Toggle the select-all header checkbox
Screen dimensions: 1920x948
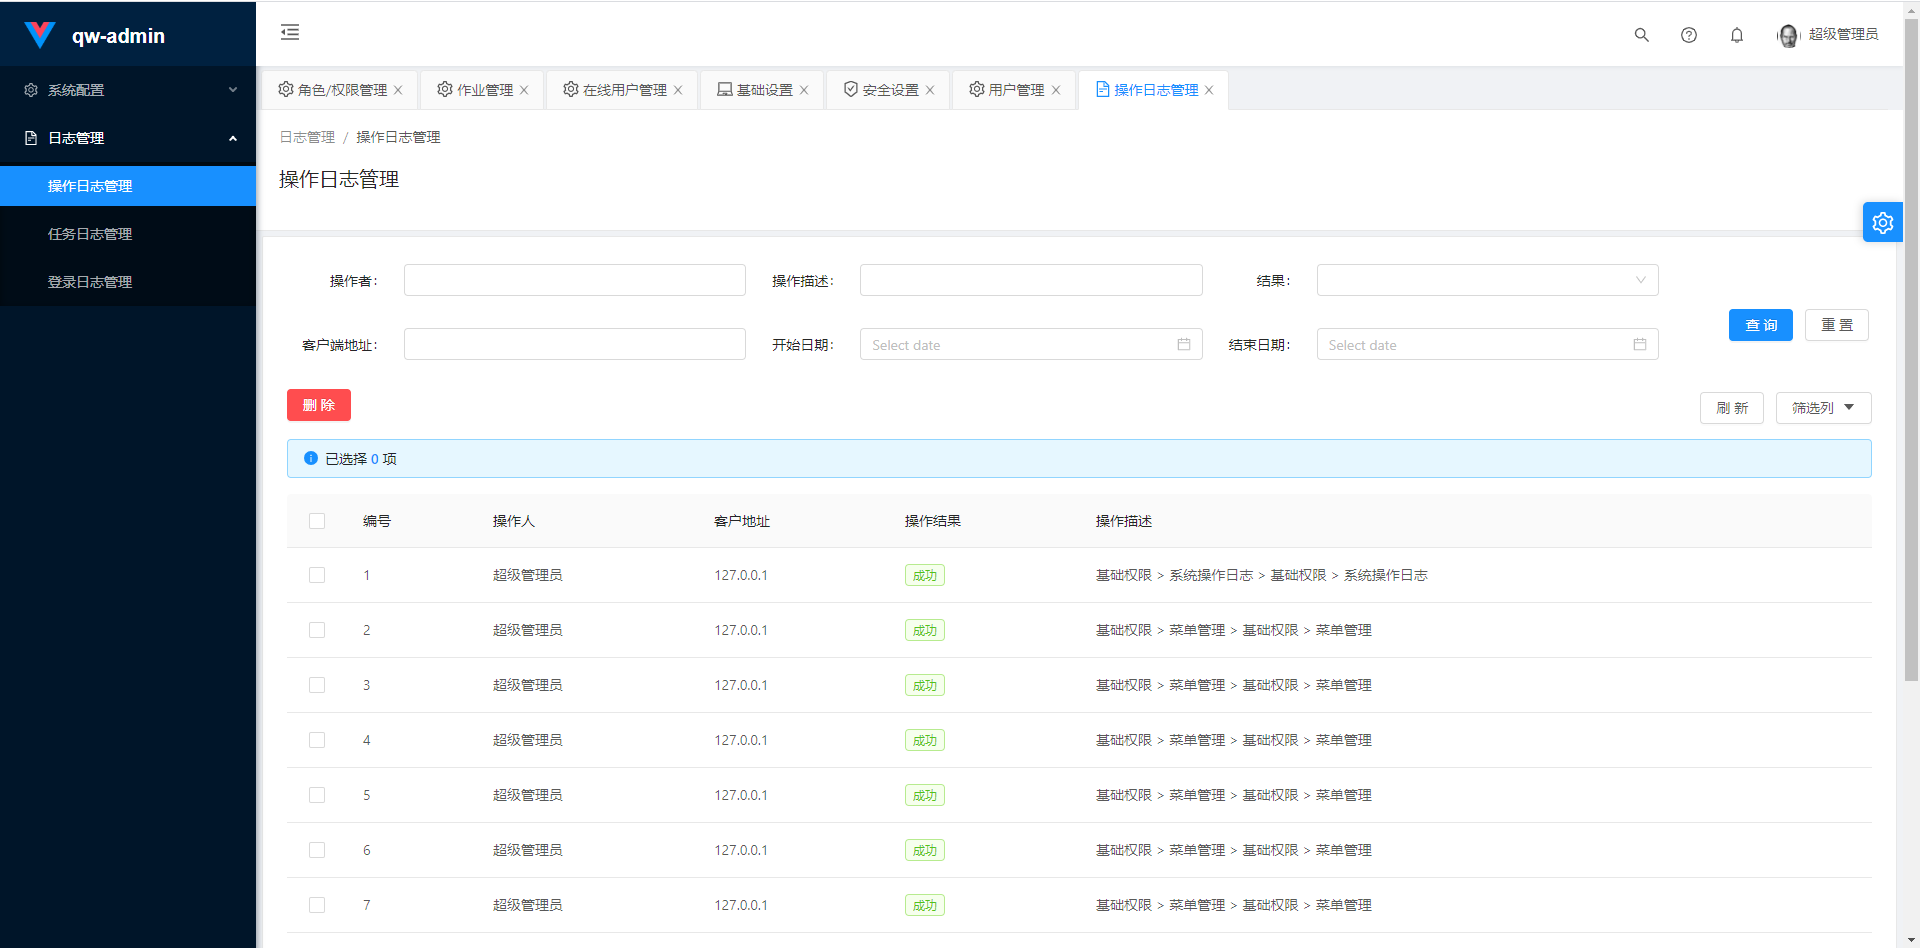point(317,521)
